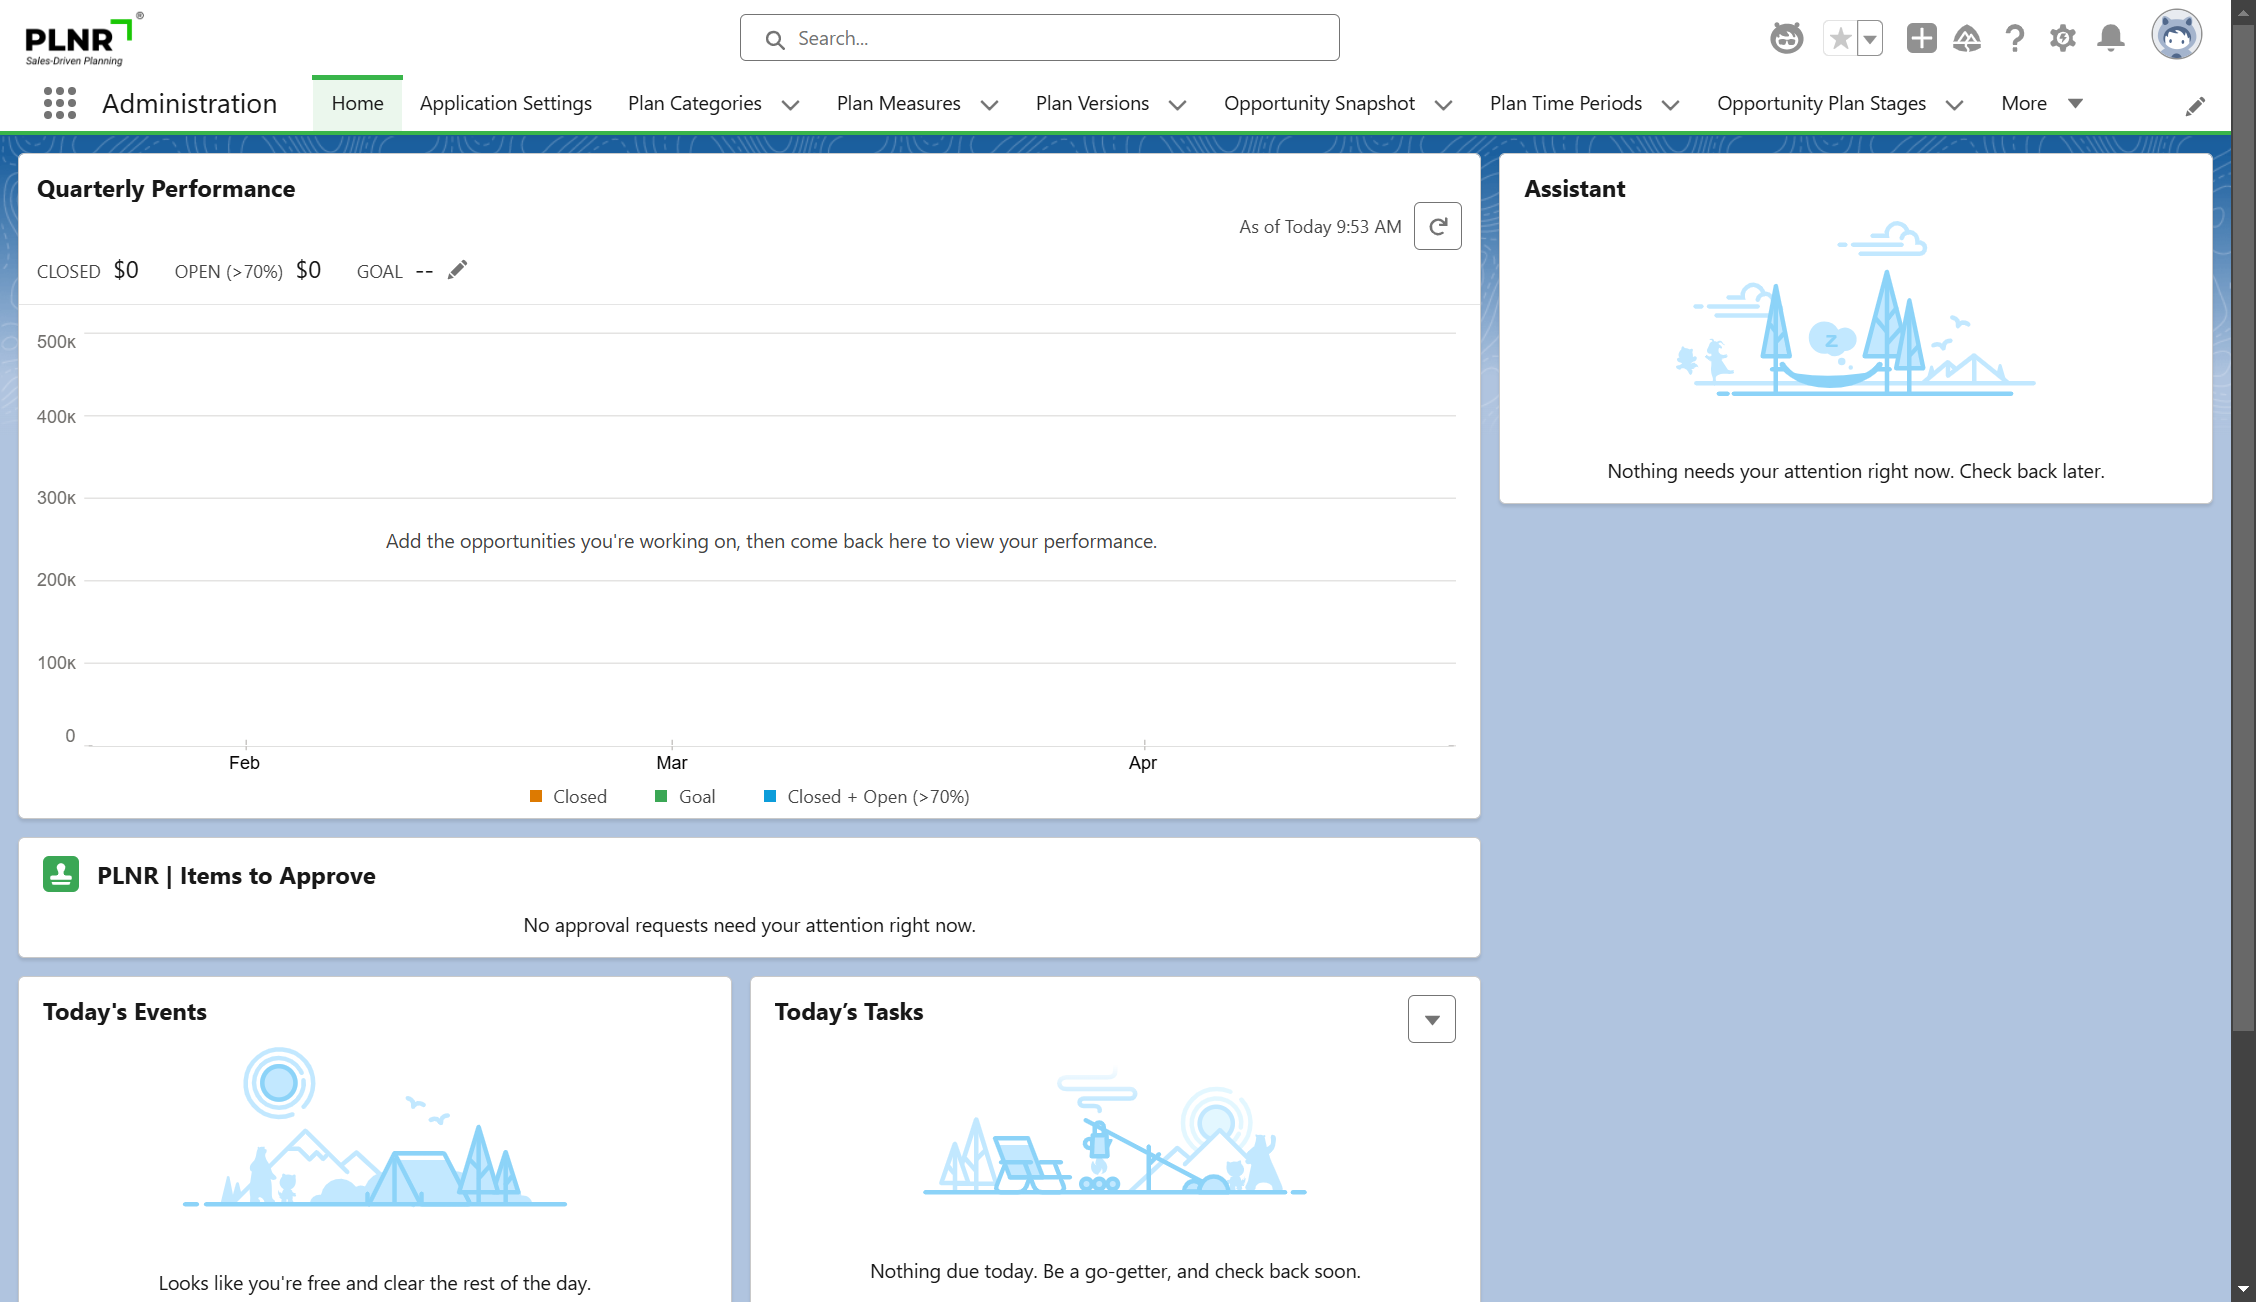Open the global actions plus icon
This screenshot has height=1302, width=2256.
1921,38
